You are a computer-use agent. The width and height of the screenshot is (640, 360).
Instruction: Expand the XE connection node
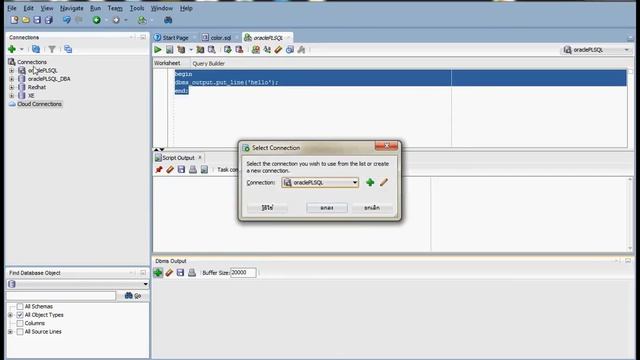(11, 96)
